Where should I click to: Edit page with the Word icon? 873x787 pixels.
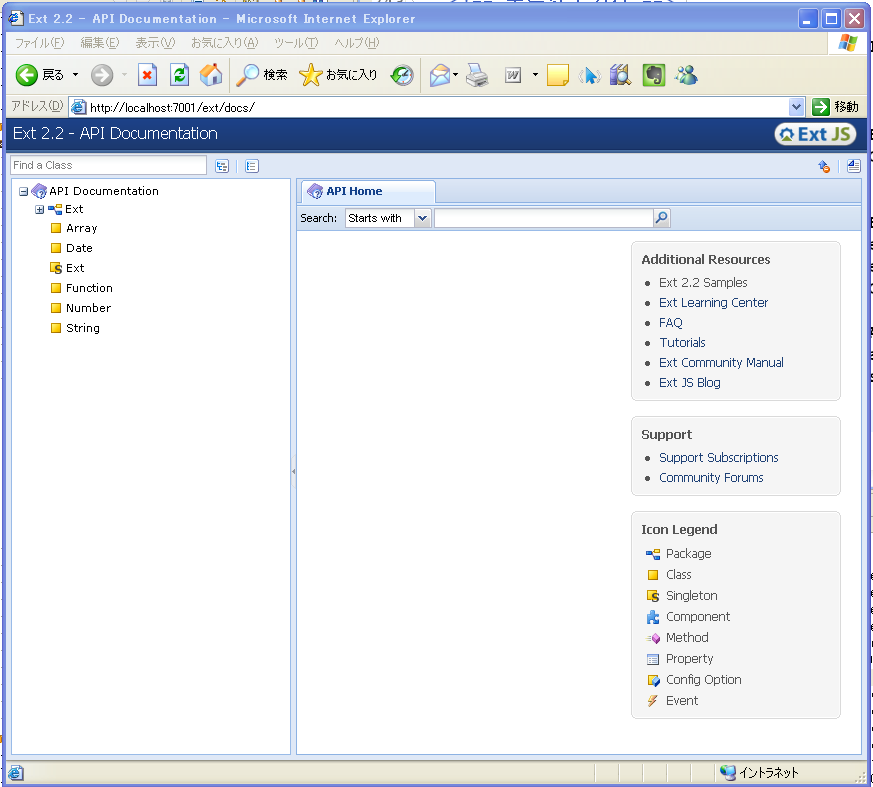513,75
